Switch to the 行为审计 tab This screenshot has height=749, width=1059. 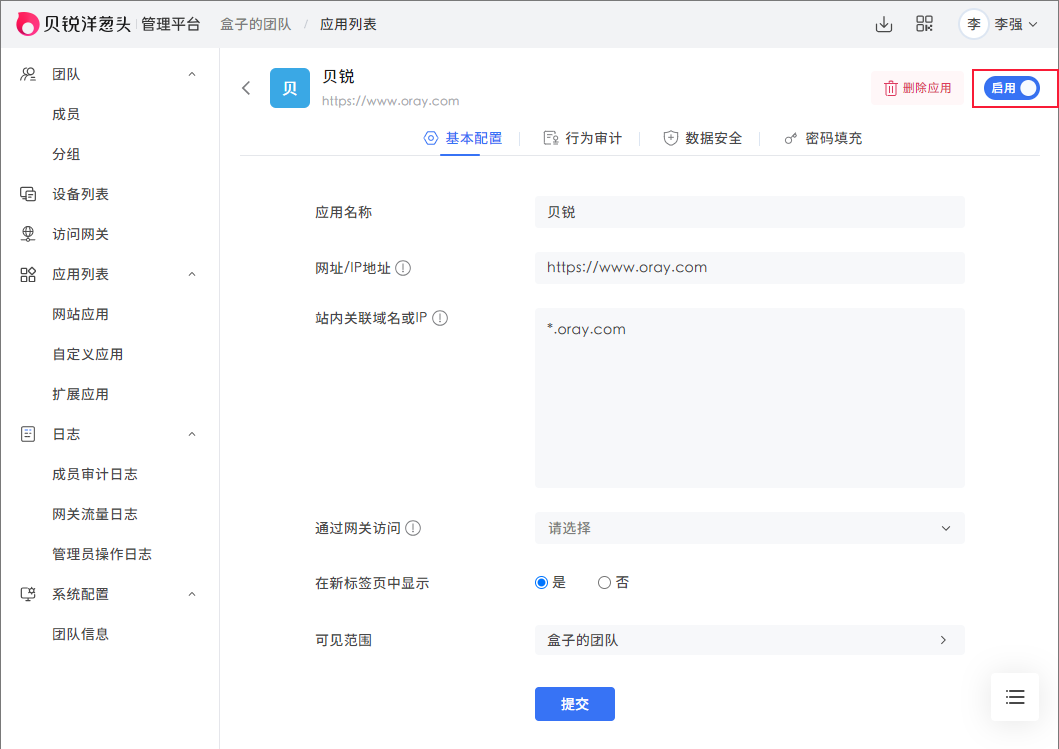[x=582, y=138]
